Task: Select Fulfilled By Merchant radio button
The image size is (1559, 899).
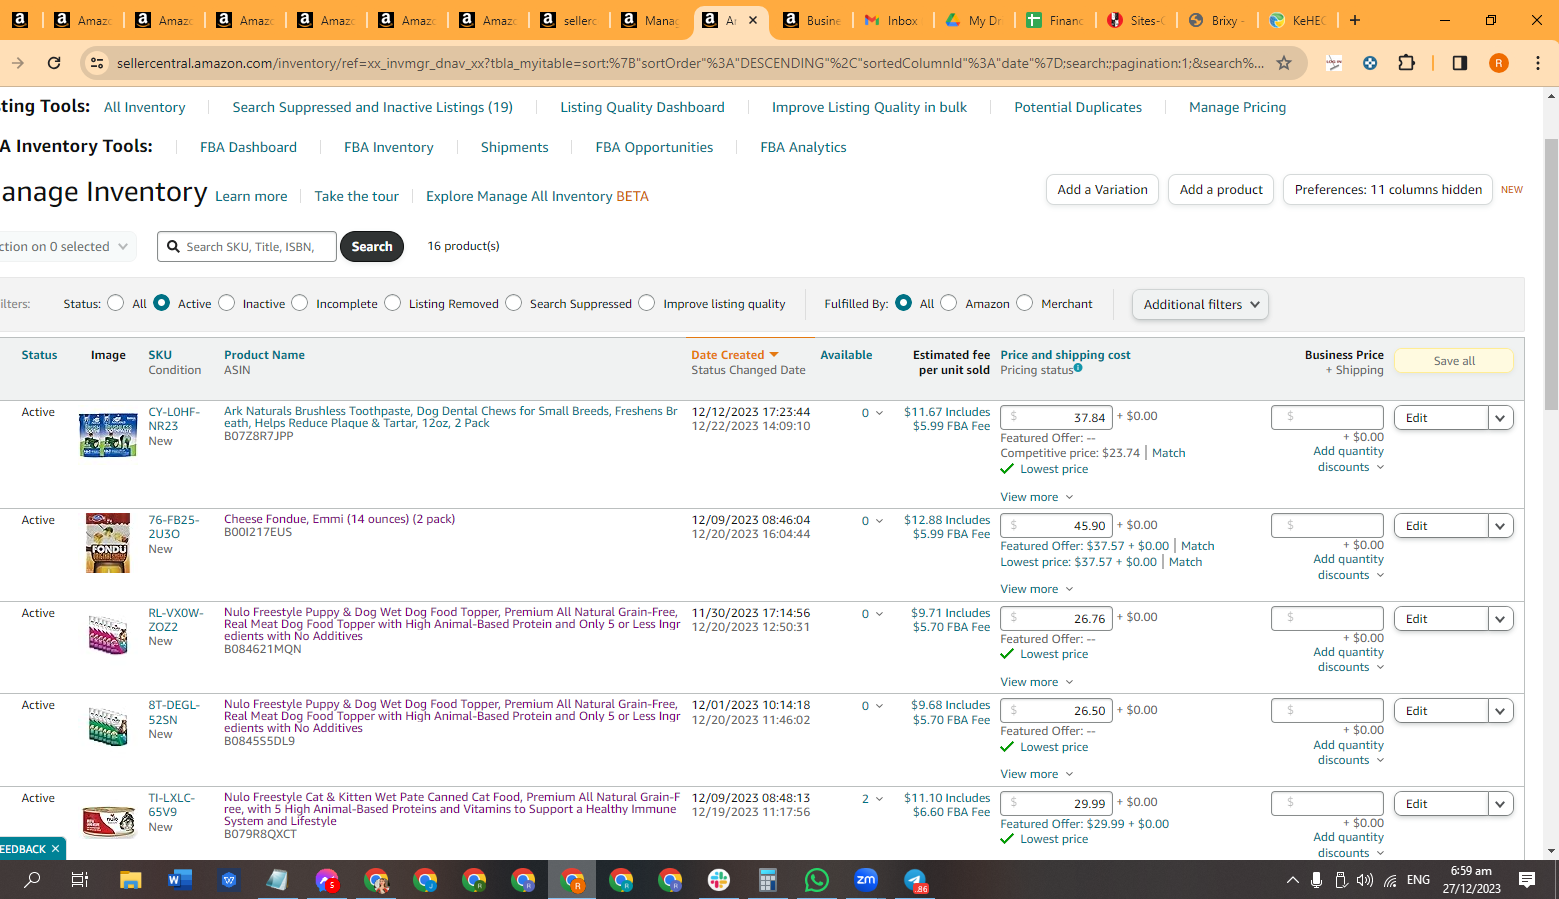Action: coord(1024,303)
